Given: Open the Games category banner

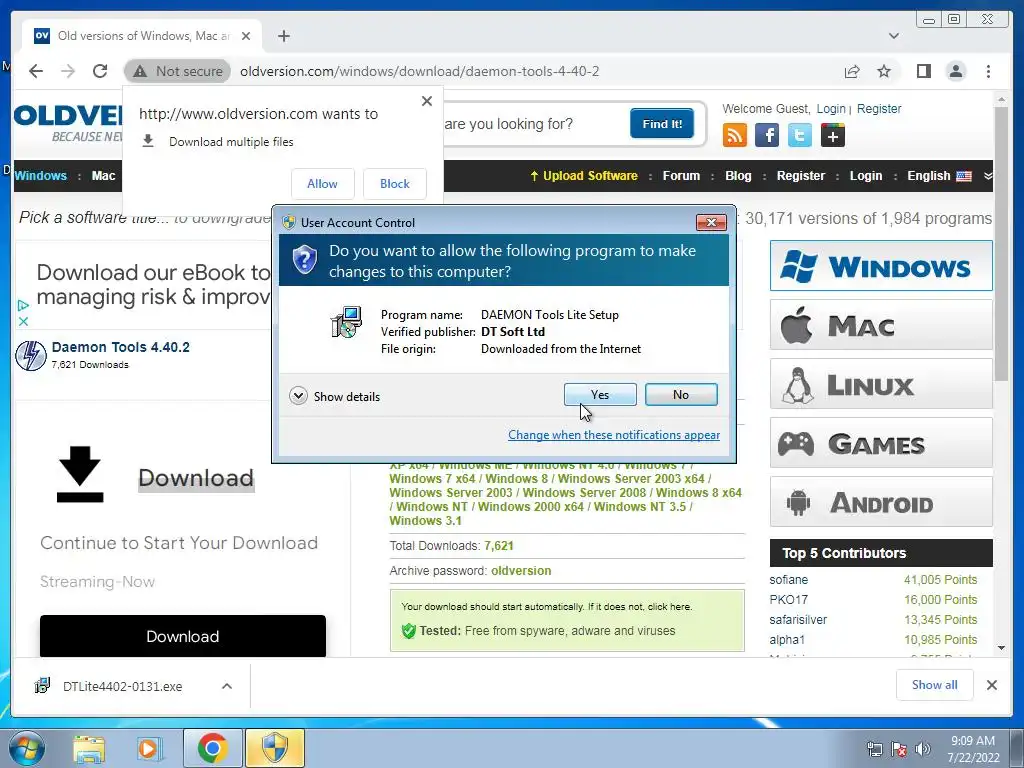Looking at the screenshot, I should [881, 443].
